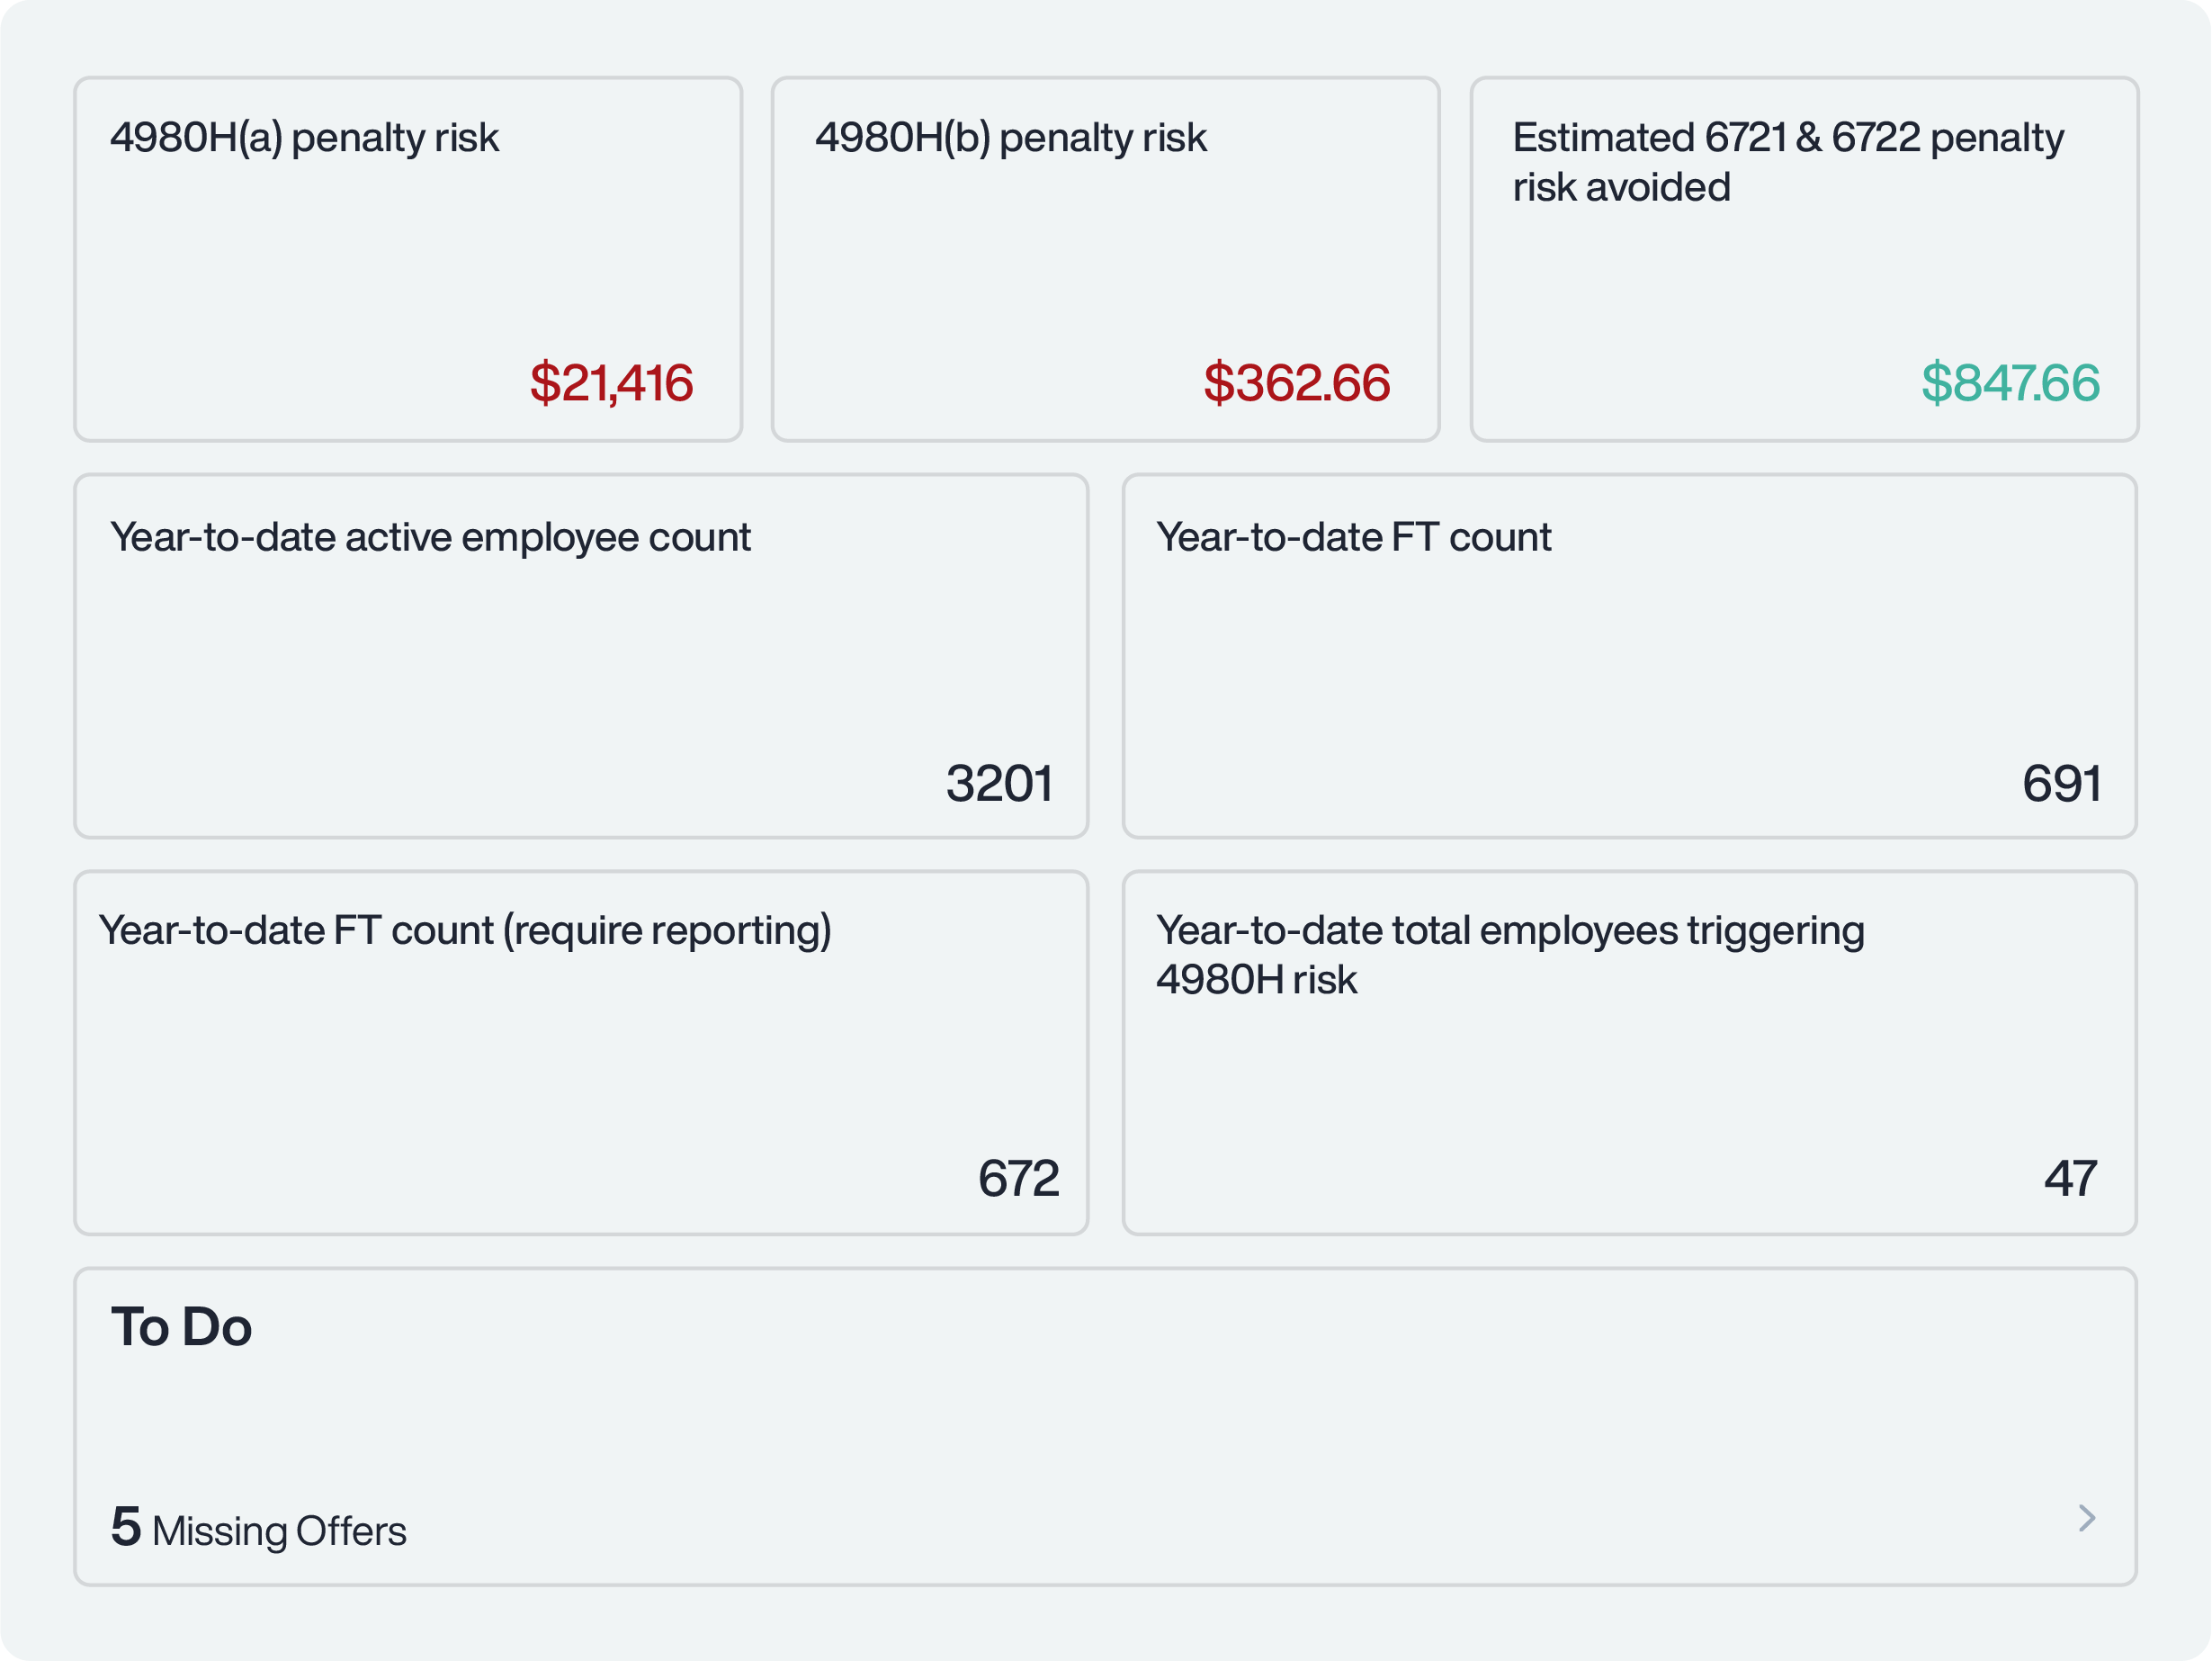Viewport: 2212px width, 1661px height.
Task: Select Estimated 6721 & 6722 penalty card
Action: coord(1803,260)
